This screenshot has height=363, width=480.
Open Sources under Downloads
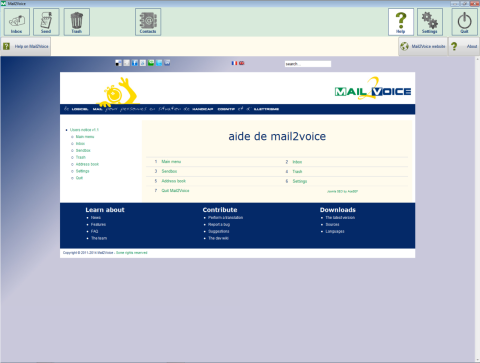pos(332,225)
